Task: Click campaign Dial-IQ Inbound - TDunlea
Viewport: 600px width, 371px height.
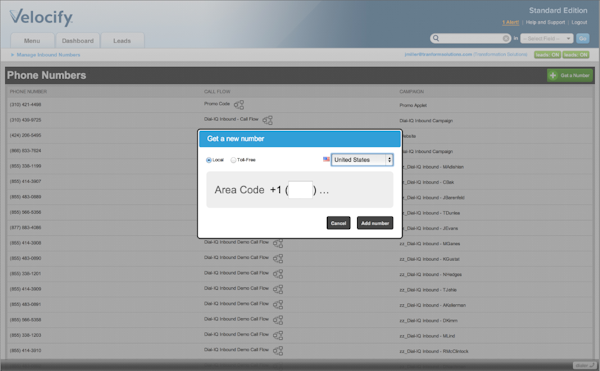Action: tap(432, 213)
